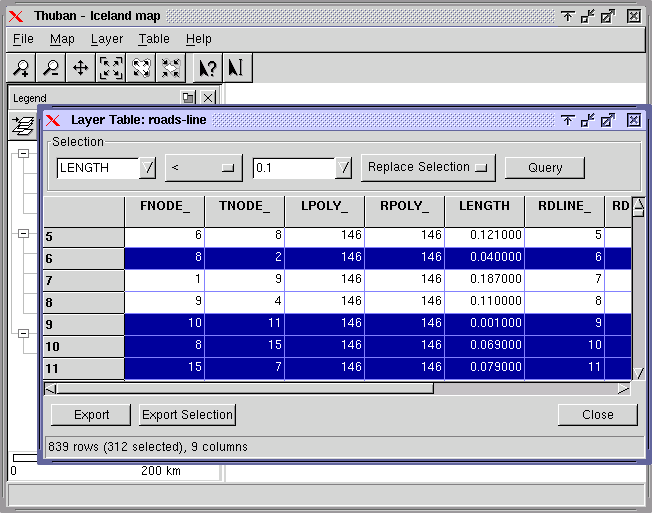Image resolution: width=652 pixels, height=513 pixels.
Task: Select row header 7
Action: [x=84, y=281]
